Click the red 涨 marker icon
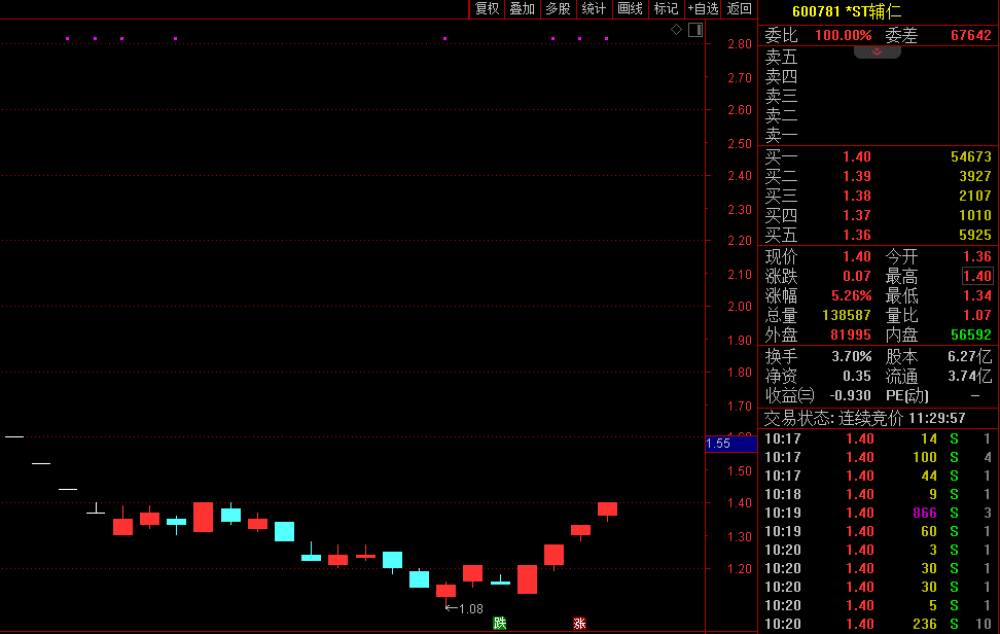This screenshot has height=634, width=1000. (x=579, y=623)
